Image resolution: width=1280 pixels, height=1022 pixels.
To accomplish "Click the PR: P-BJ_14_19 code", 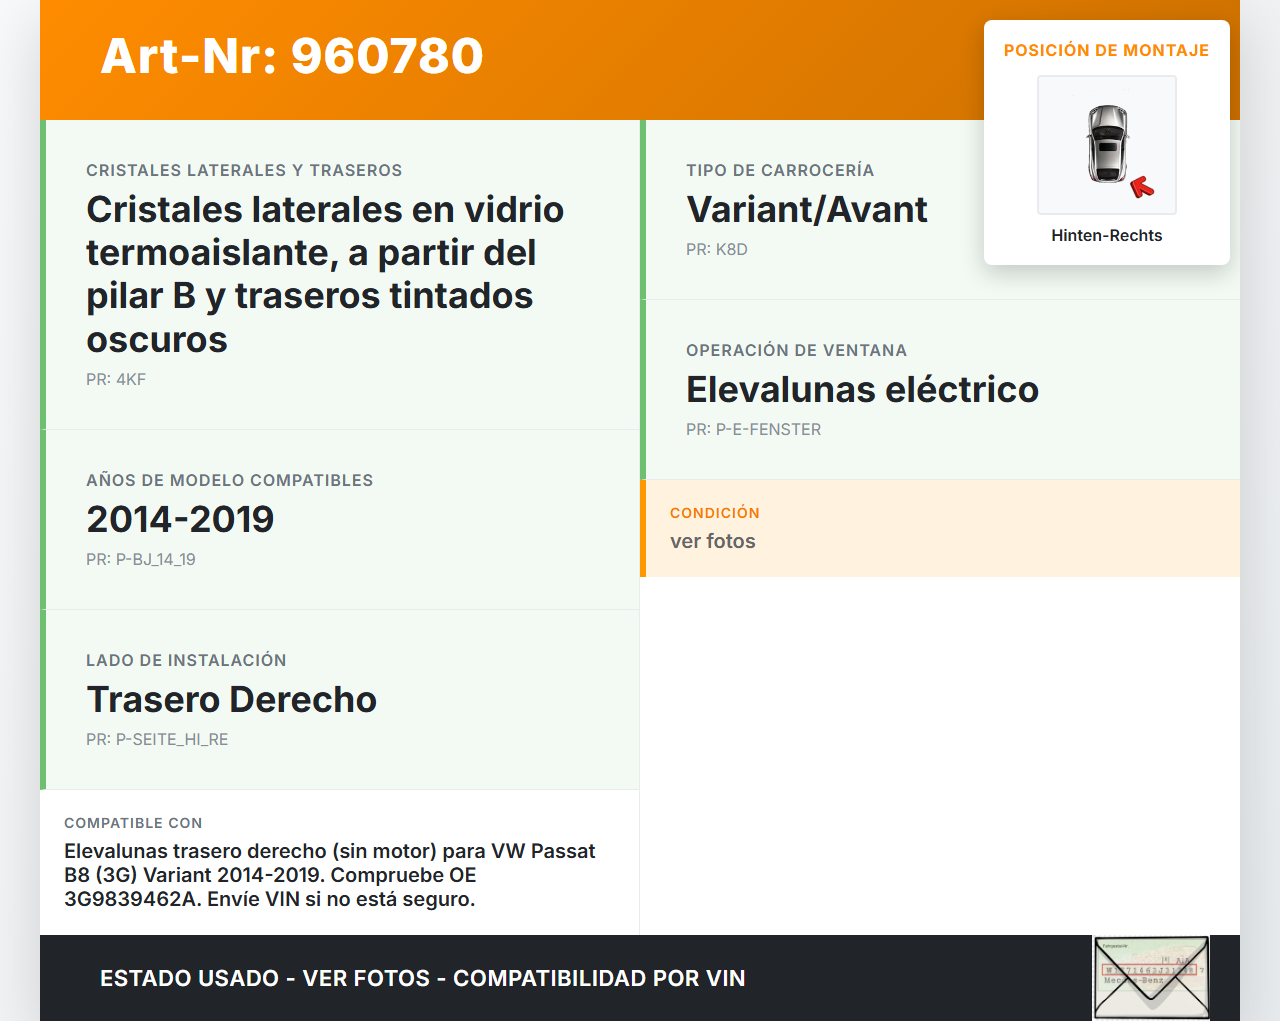I will (x=141, y=559).
